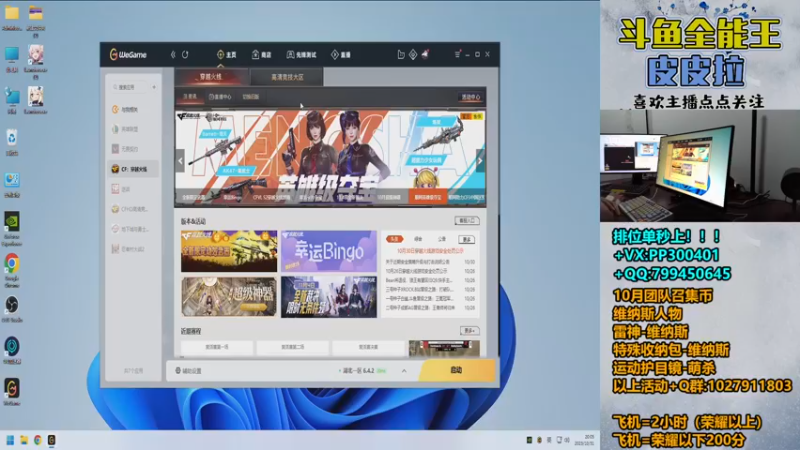Show previous banner with left arrow
800x450 pixels.
(181, 161)
